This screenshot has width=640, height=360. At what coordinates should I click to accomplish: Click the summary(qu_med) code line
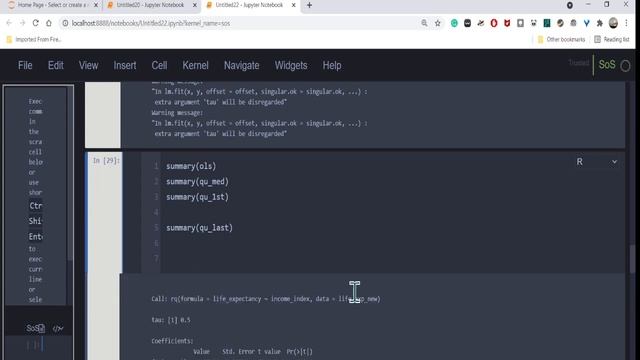pos(197,182)
